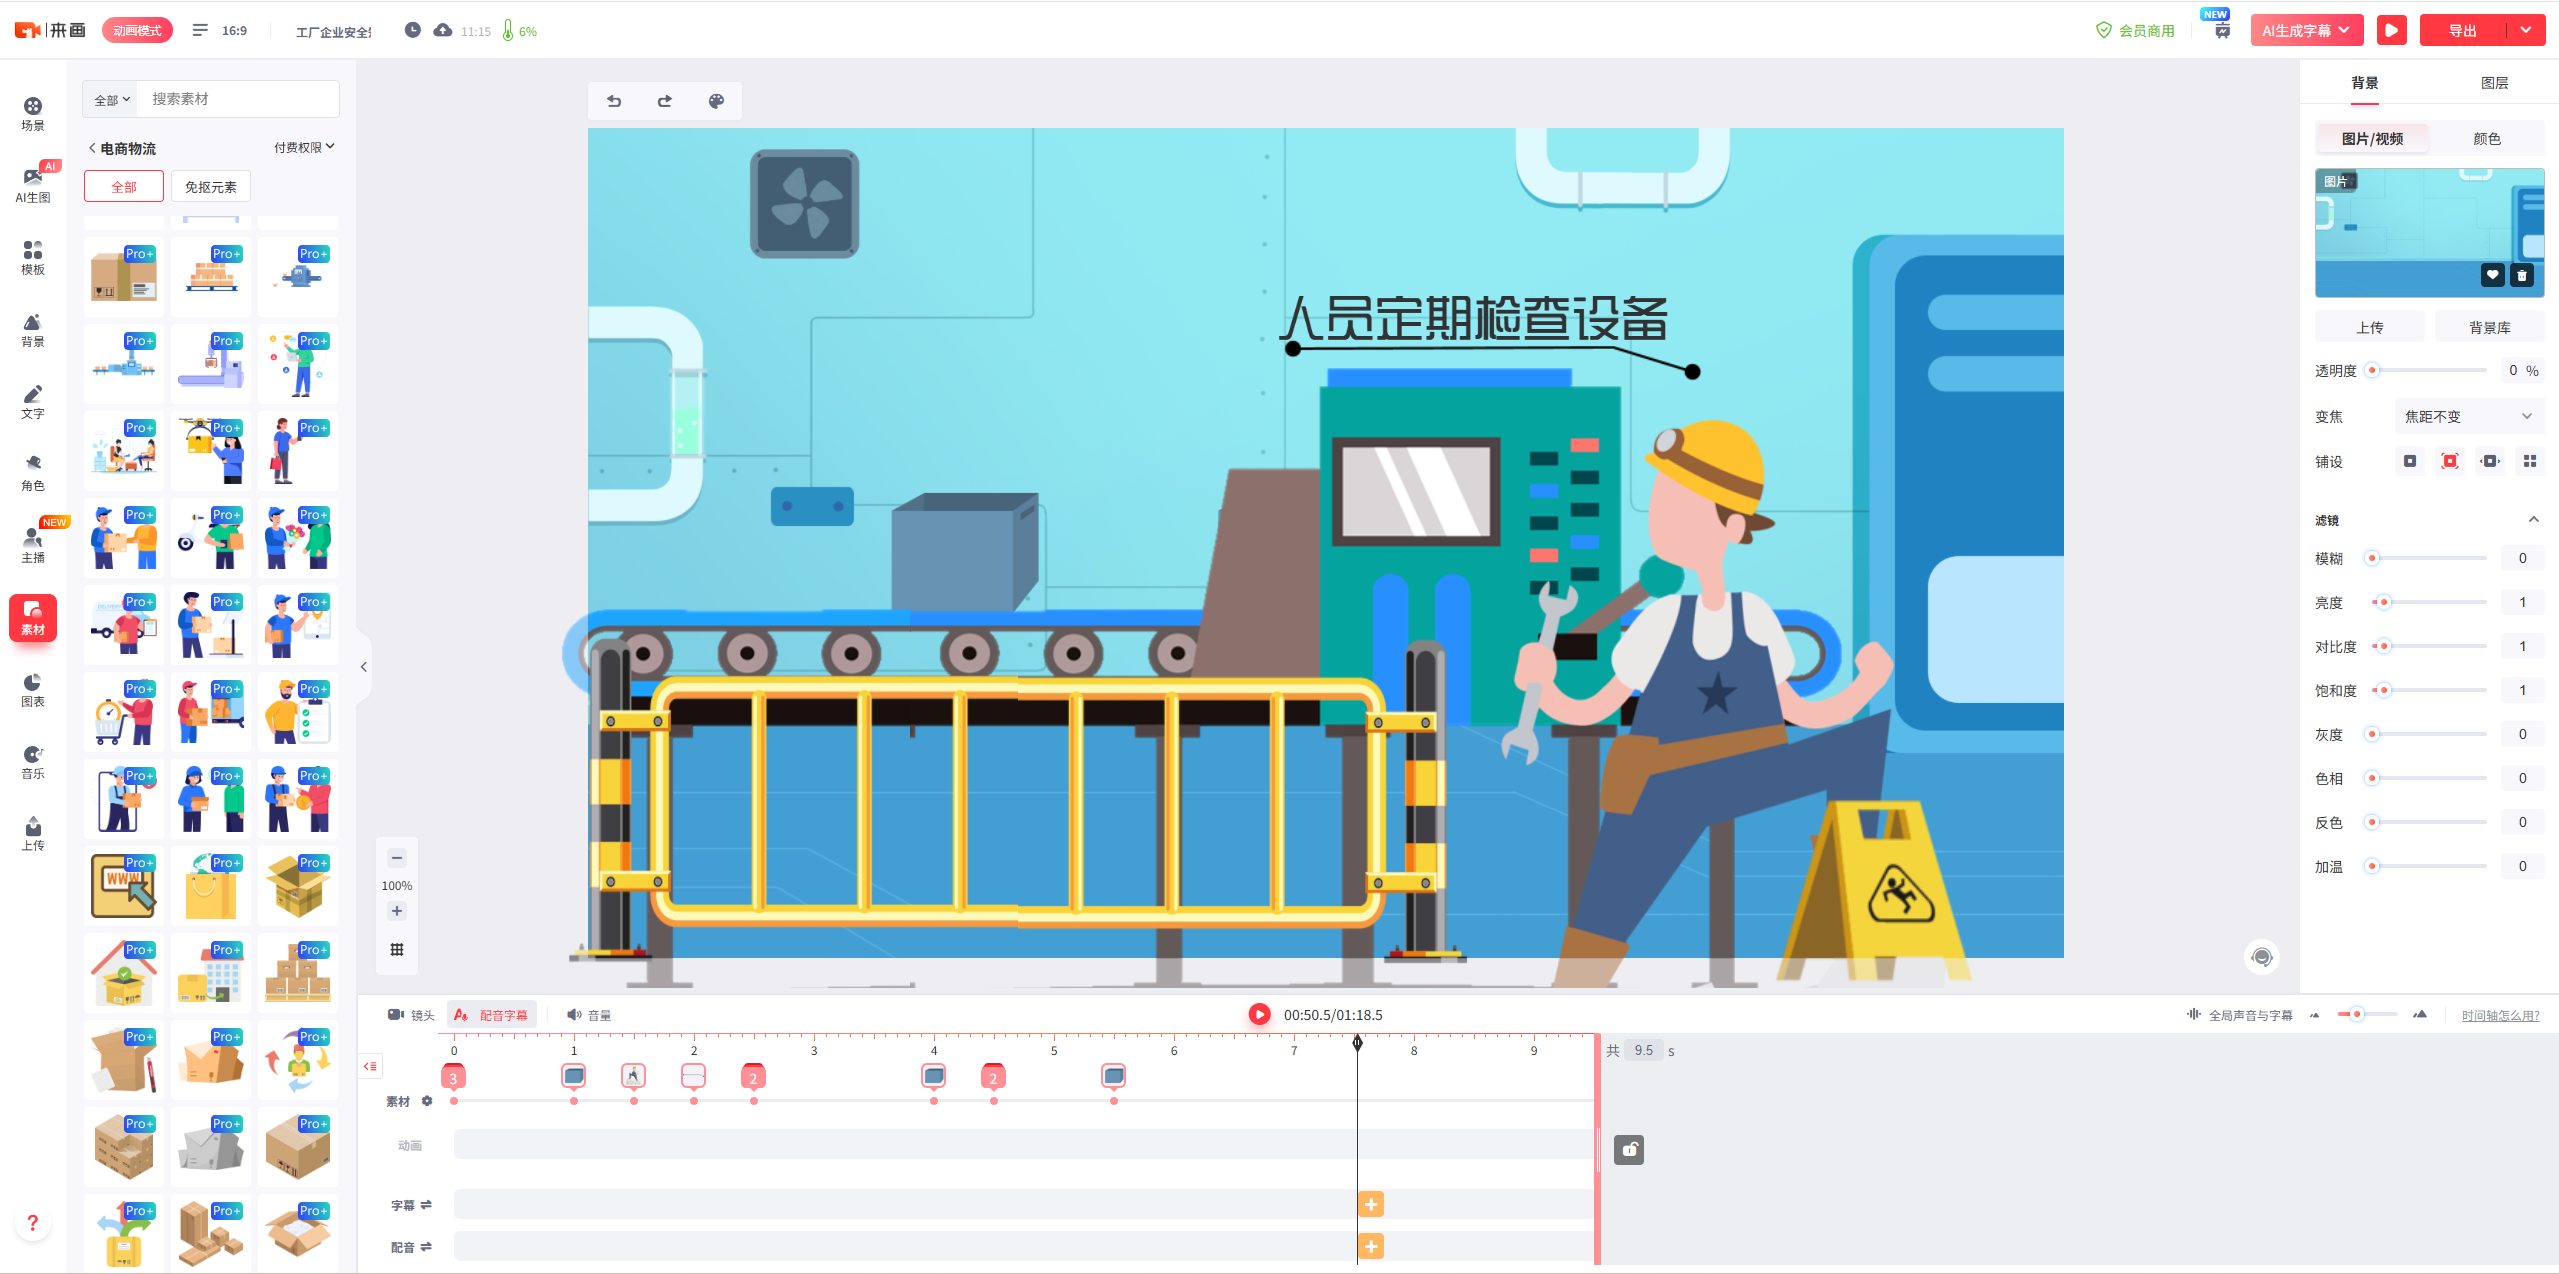The image size is (2559, 1274).
Task: Open the help question mark
Action: pyautogui.click(x=33, y=1223)
